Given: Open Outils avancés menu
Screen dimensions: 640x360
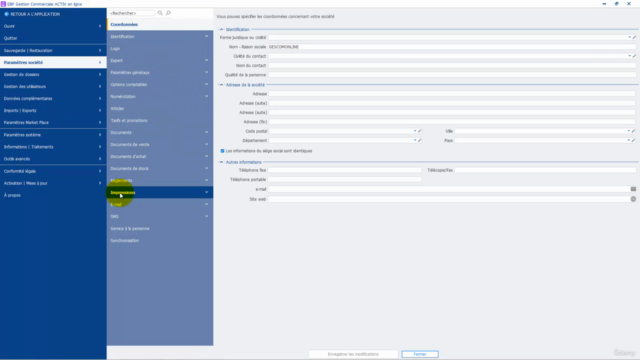Looking at the screenshot, I should coord(53,159).
